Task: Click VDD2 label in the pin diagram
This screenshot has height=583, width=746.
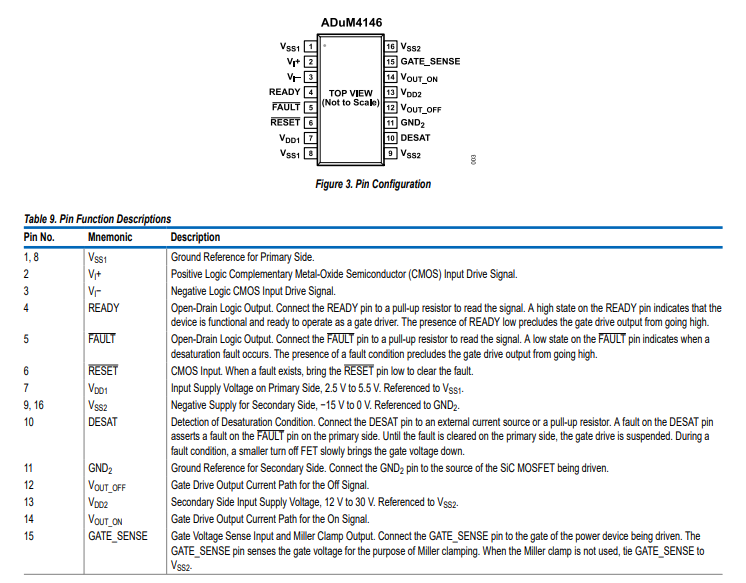Action: pyautogui.click(x=411, y=93)
